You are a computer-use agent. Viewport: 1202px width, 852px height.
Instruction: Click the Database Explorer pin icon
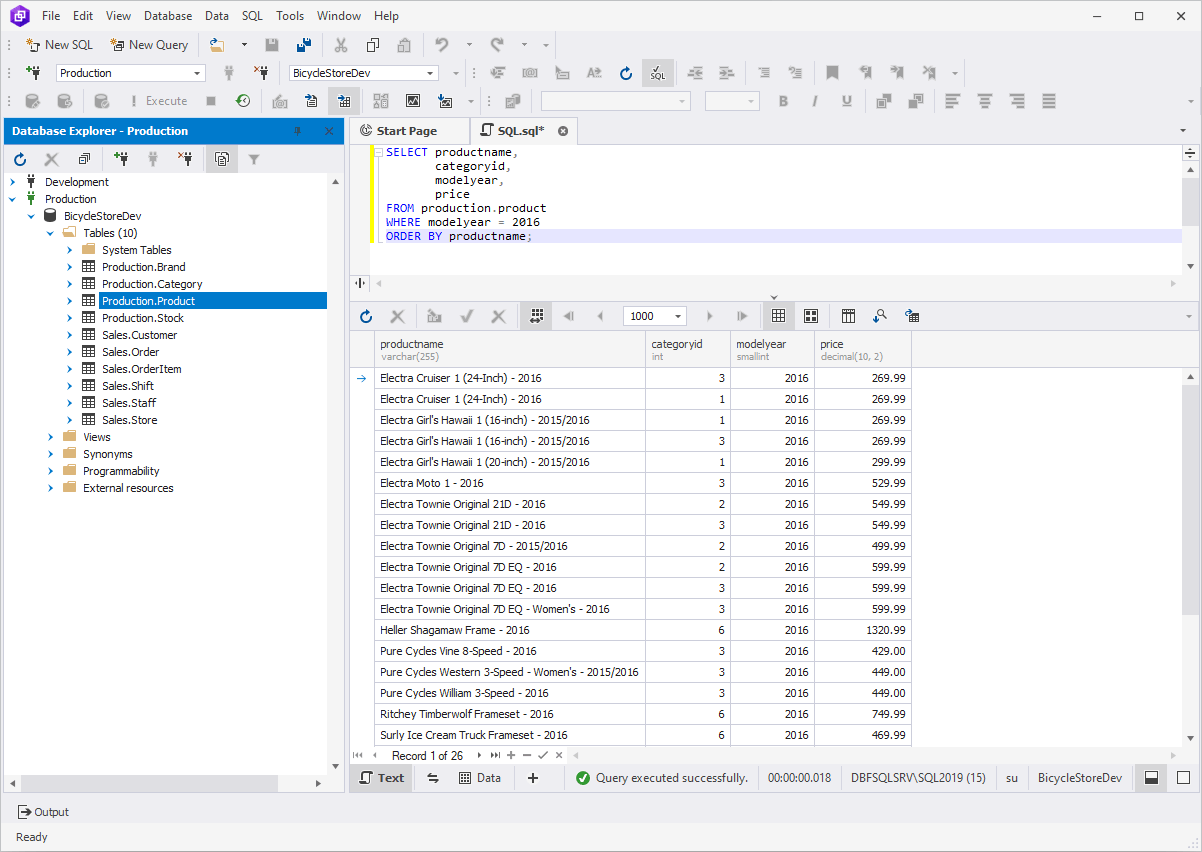point(297,131)
